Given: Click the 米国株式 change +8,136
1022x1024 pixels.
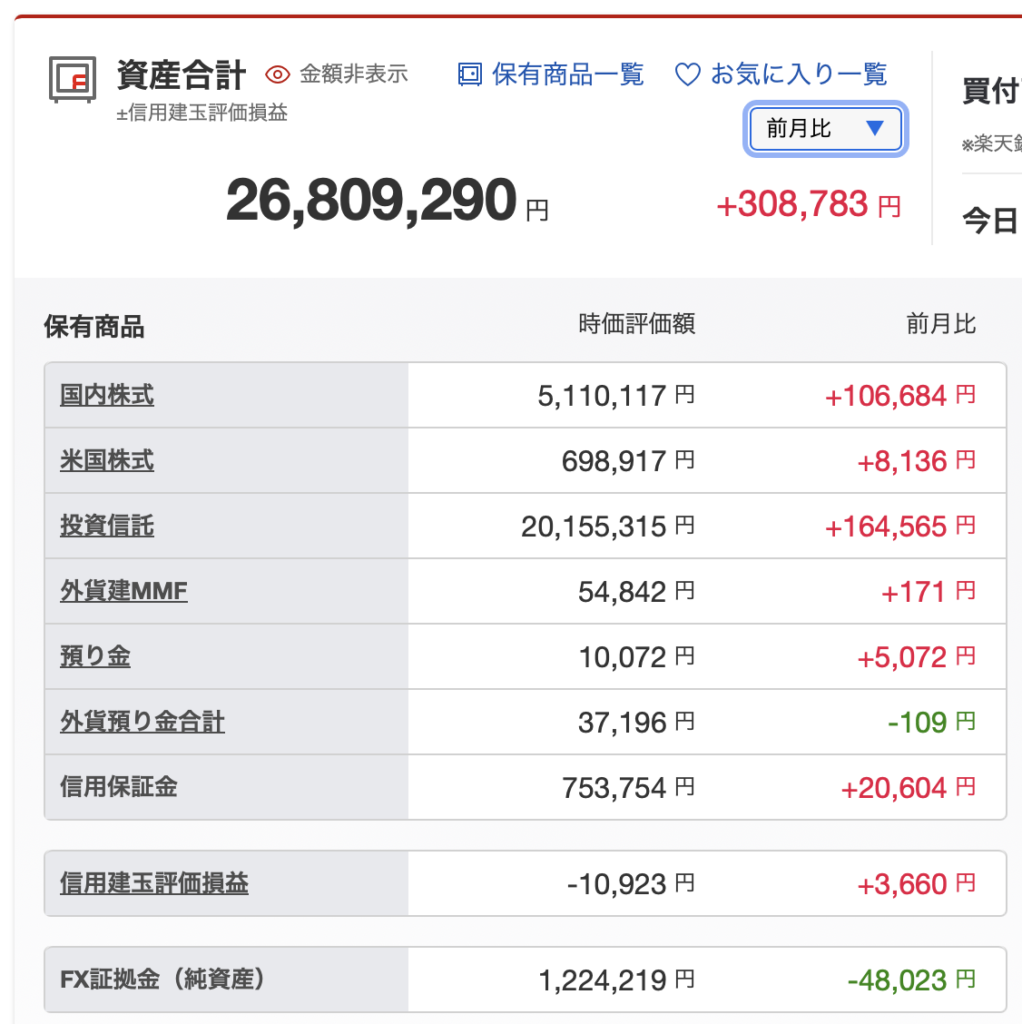Looking at the screenshot, I should (902, 461).
